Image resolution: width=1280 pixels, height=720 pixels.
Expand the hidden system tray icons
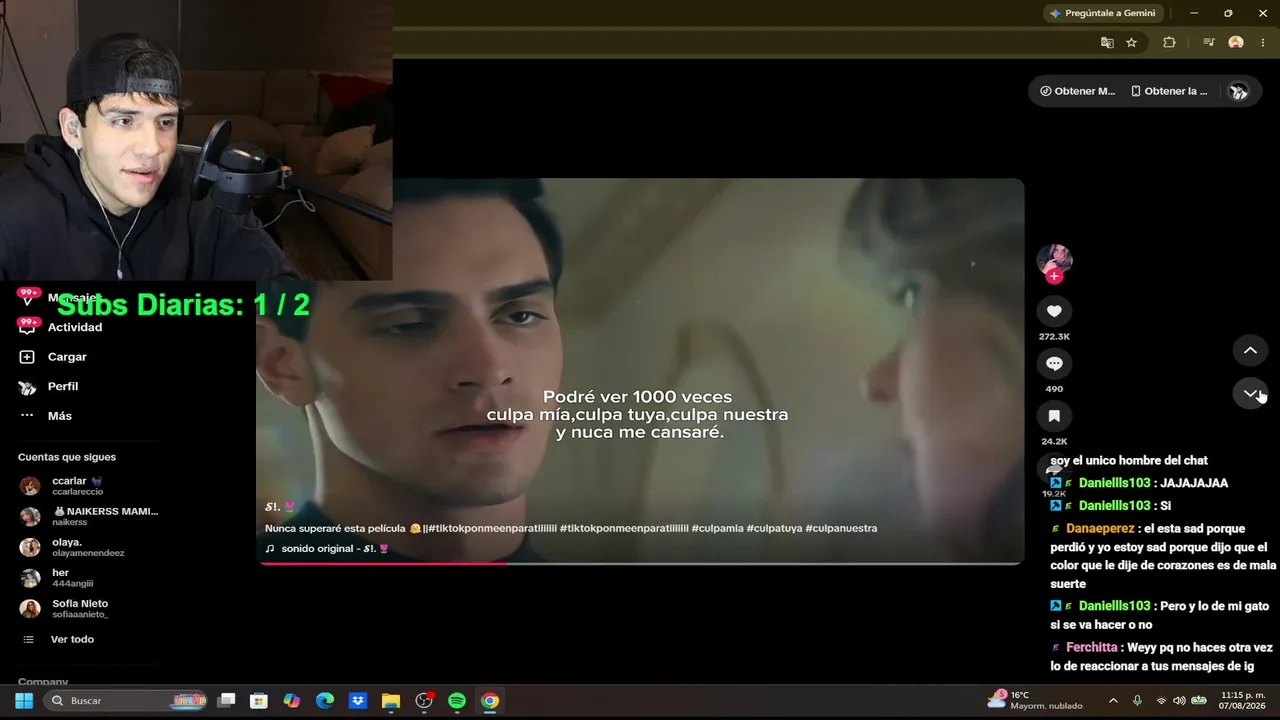click(1114, 701)
